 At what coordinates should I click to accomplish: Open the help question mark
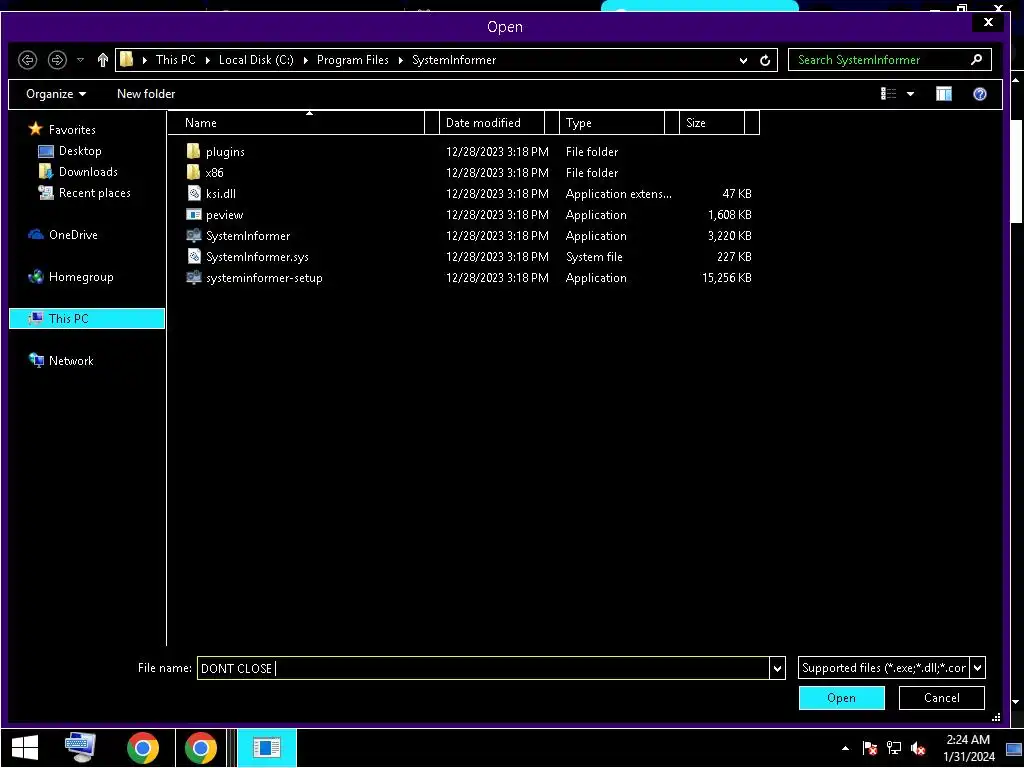tap(980, 94)
